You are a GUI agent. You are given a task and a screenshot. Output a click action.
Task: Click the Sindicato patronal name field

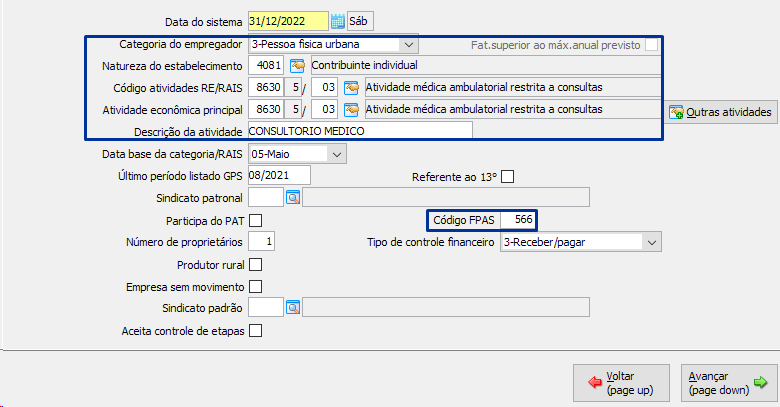446,198
